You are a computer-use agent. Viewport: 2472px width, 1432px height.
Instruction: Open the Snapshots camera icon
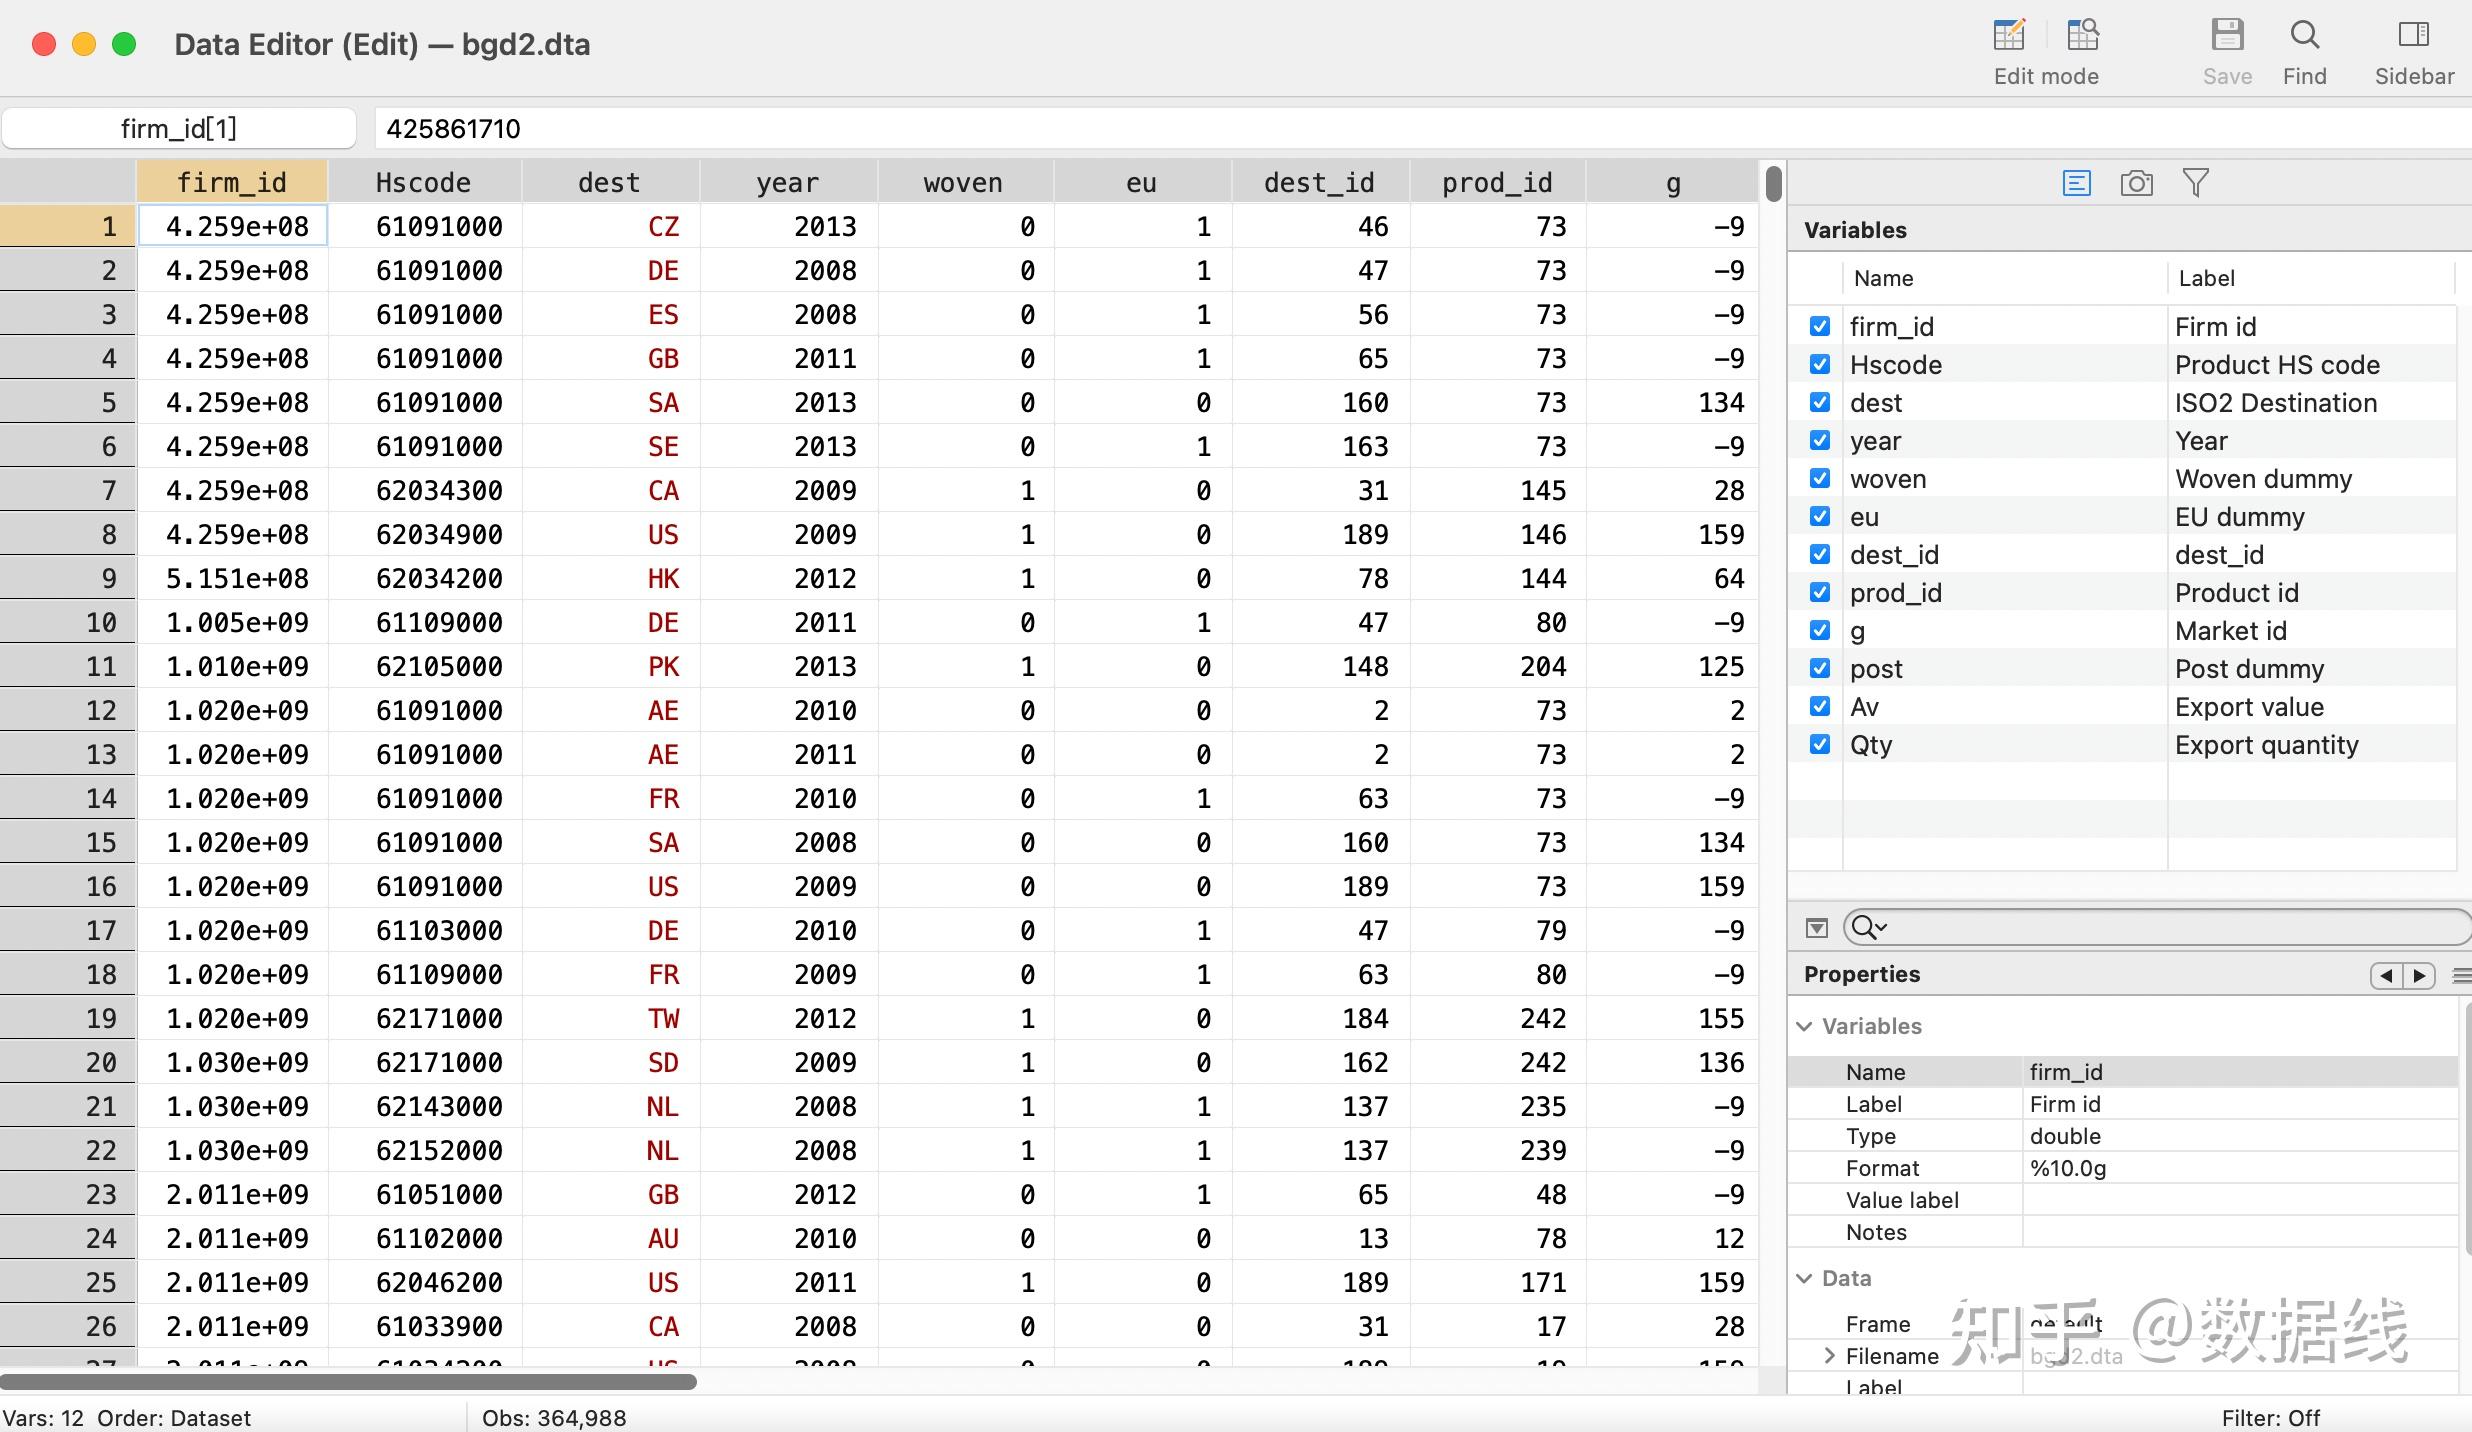2136,183
